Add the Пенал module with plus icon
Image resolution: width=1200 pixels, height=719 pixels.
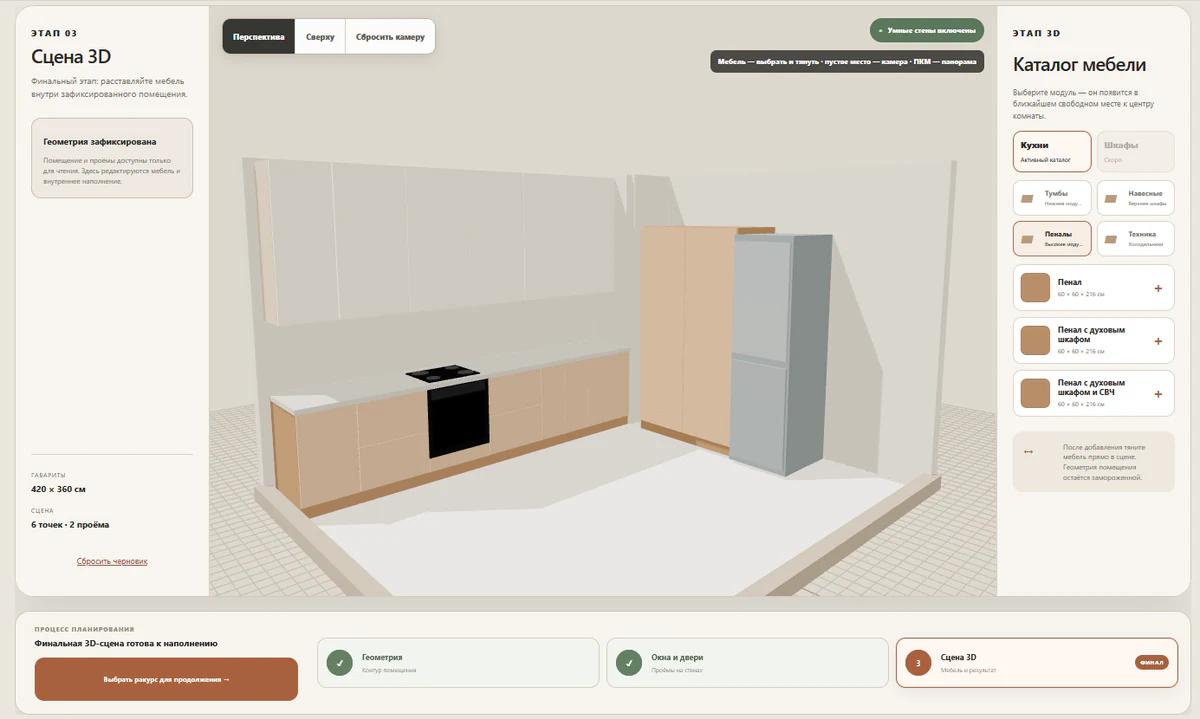click(1158, 289)
